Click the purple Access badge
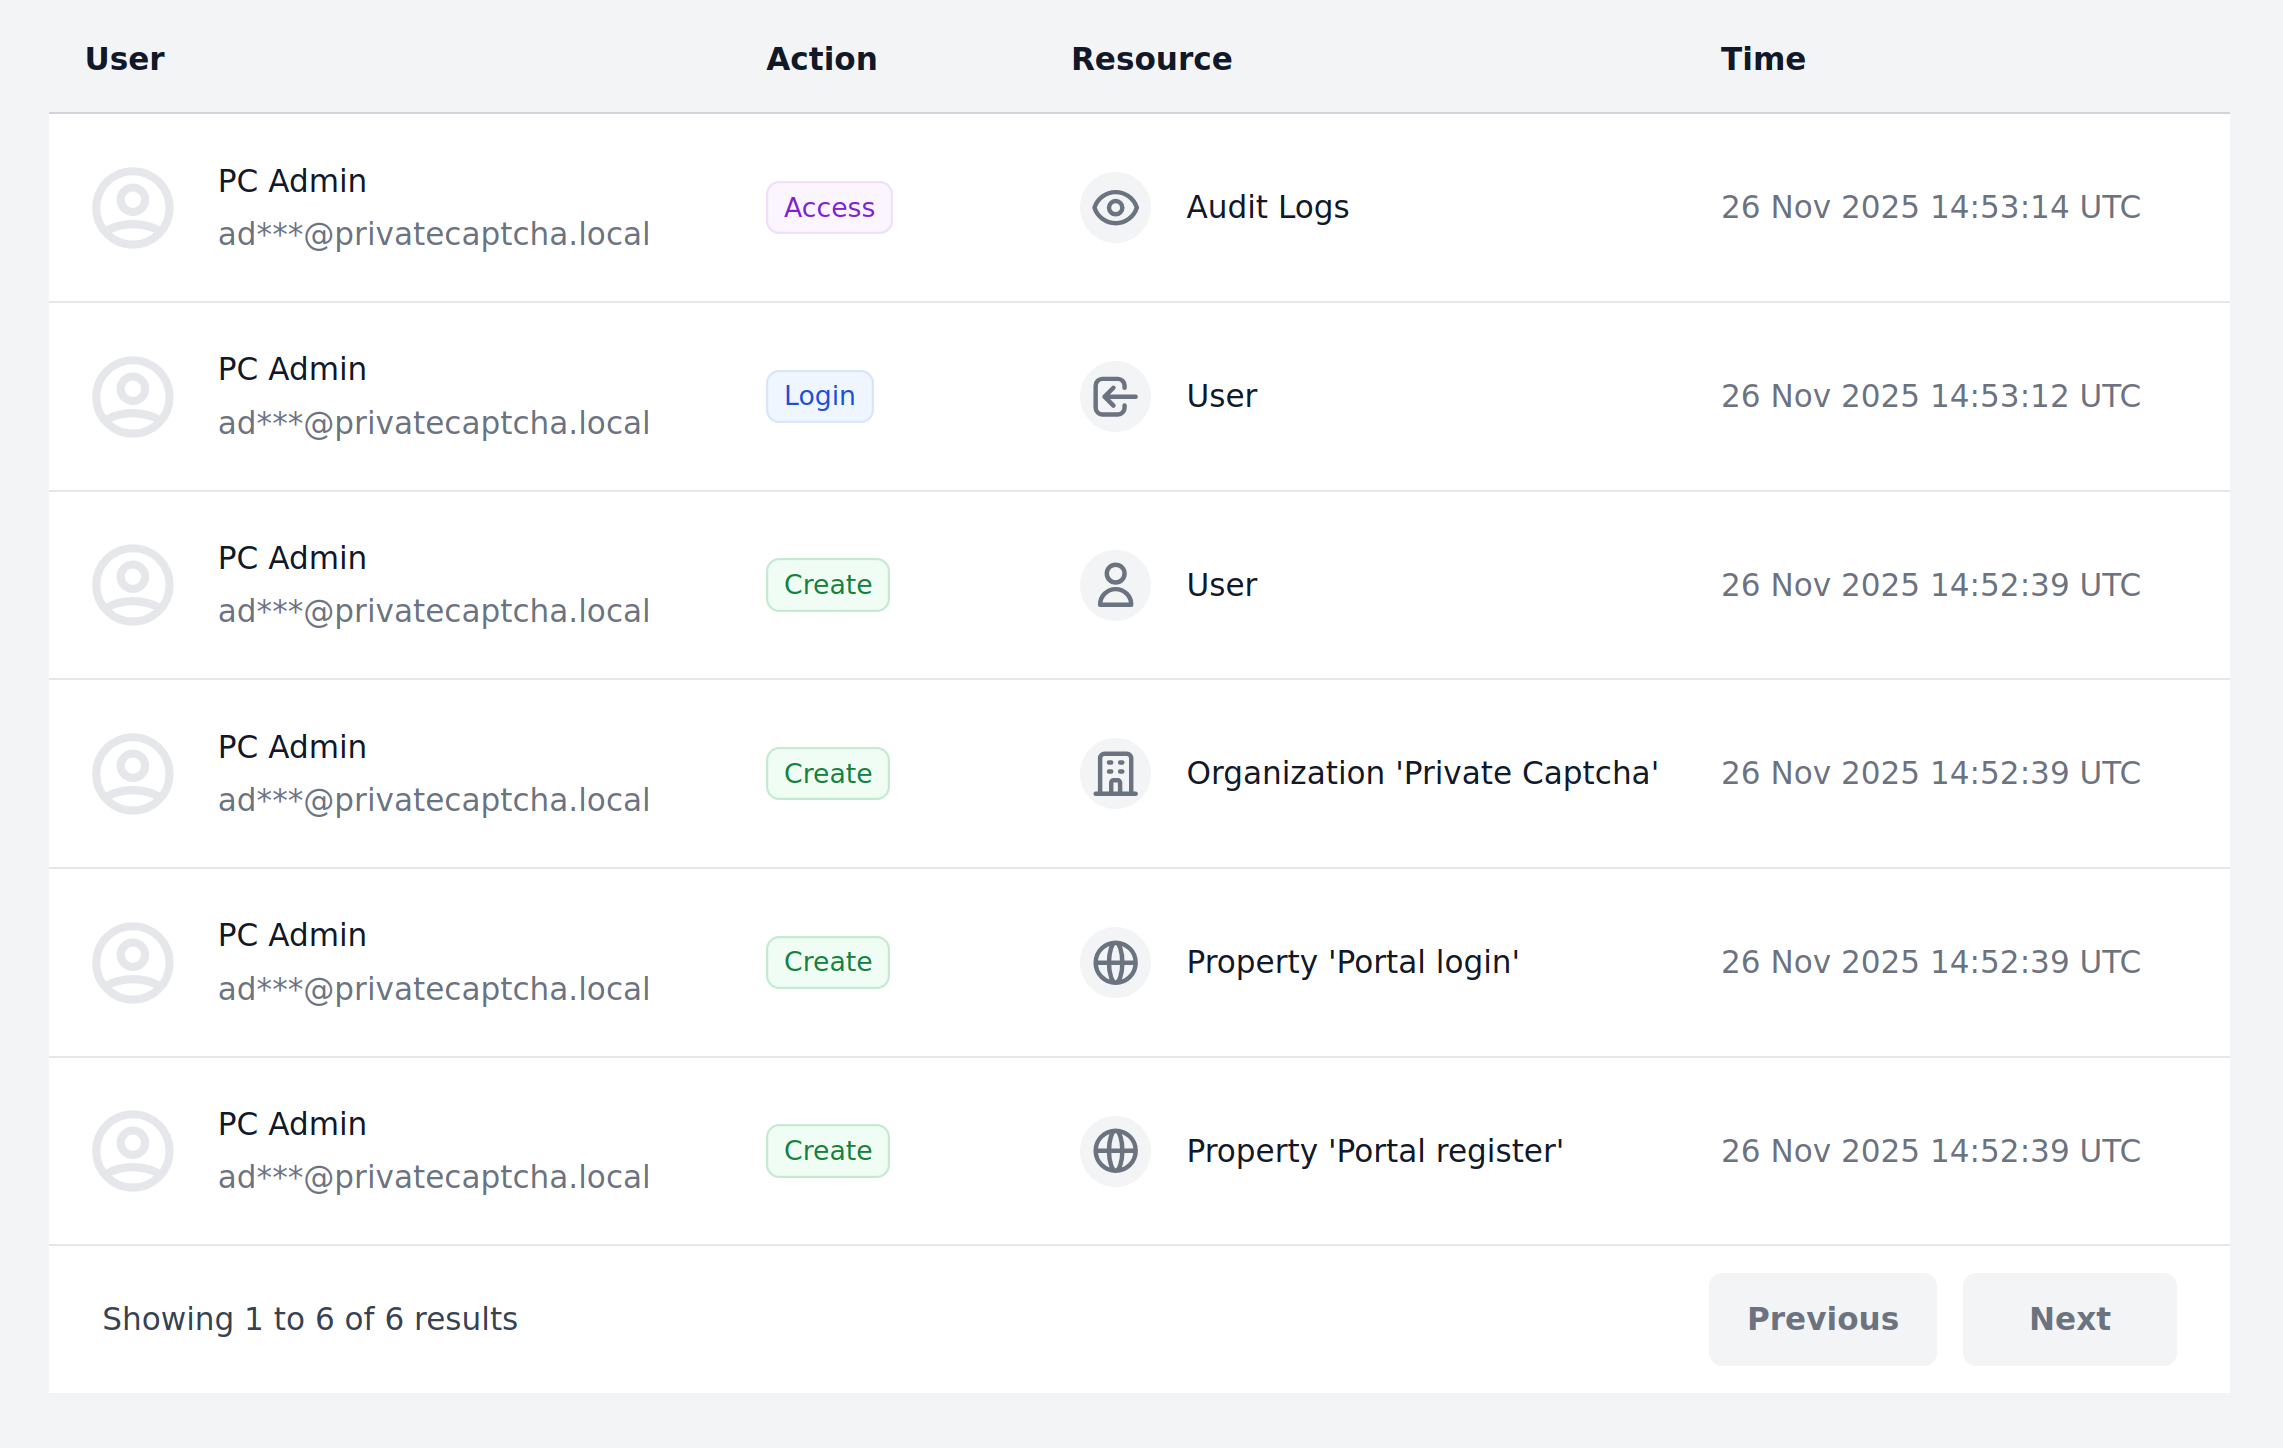 [829, 208]
